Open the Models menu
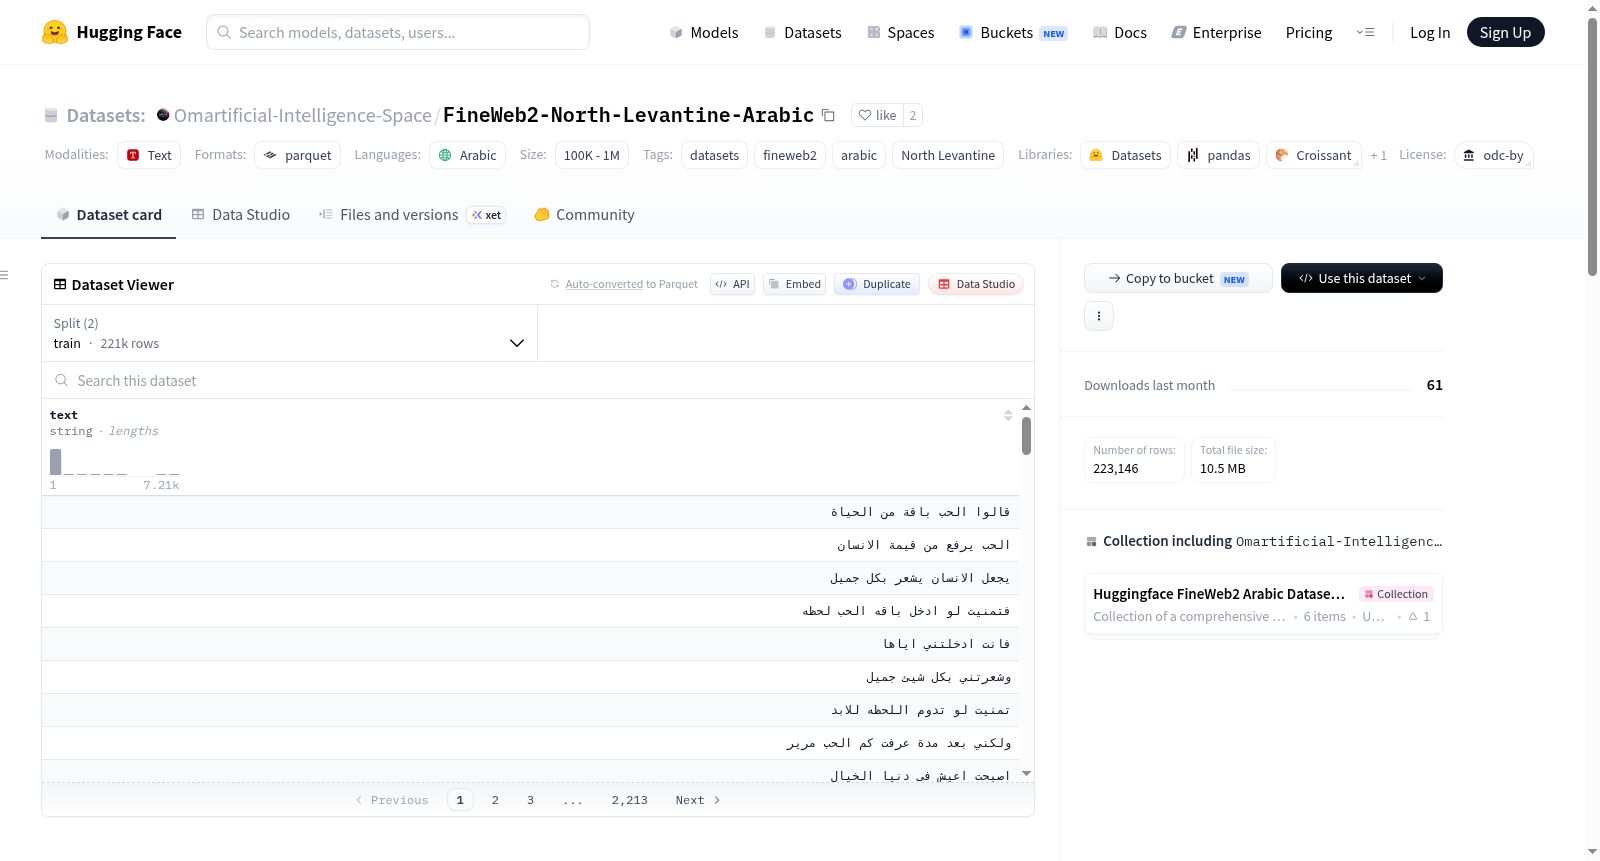The image size is (1600, 861). click(x=704, y=32)
